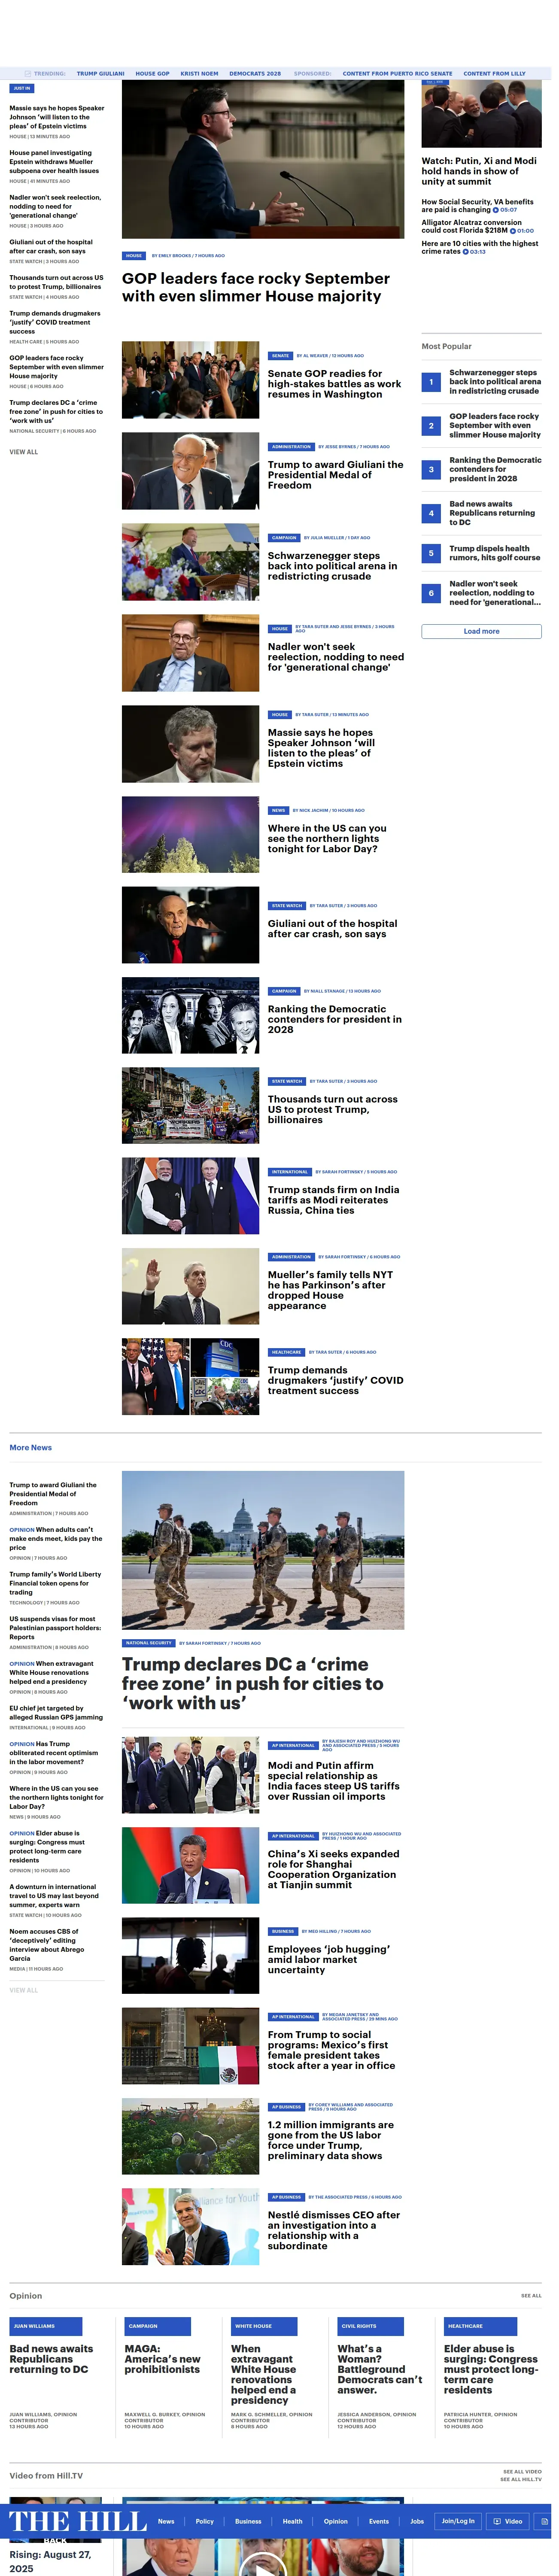Open Employees 'job hugging' story
The height and width of the screenshot is (2576, 559).
[x=328, y=1959]
